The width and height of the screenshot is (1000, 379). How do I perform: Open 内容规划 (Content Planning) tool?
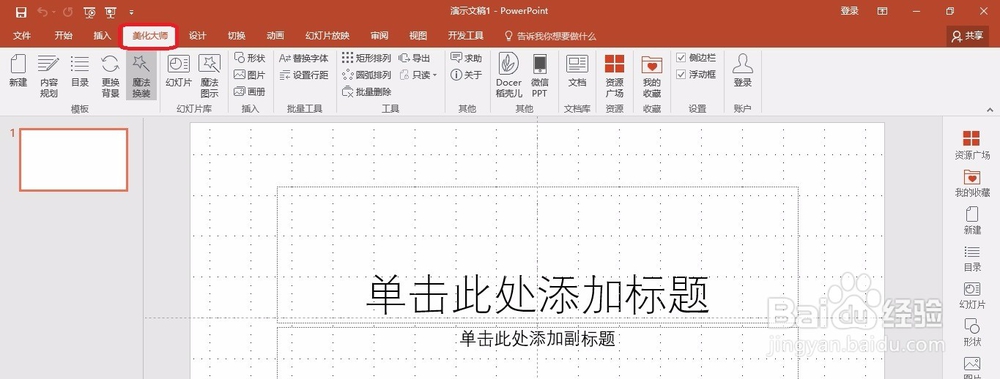coord(48,76)
